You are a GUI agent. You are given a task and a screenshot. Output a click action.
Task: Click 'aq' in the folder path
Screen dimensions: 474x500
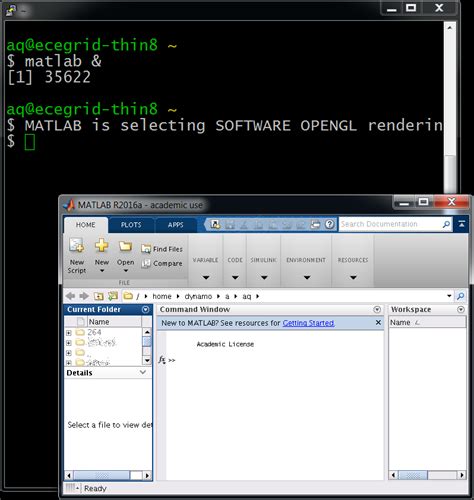pyautogui.click(x=247, y=296)
